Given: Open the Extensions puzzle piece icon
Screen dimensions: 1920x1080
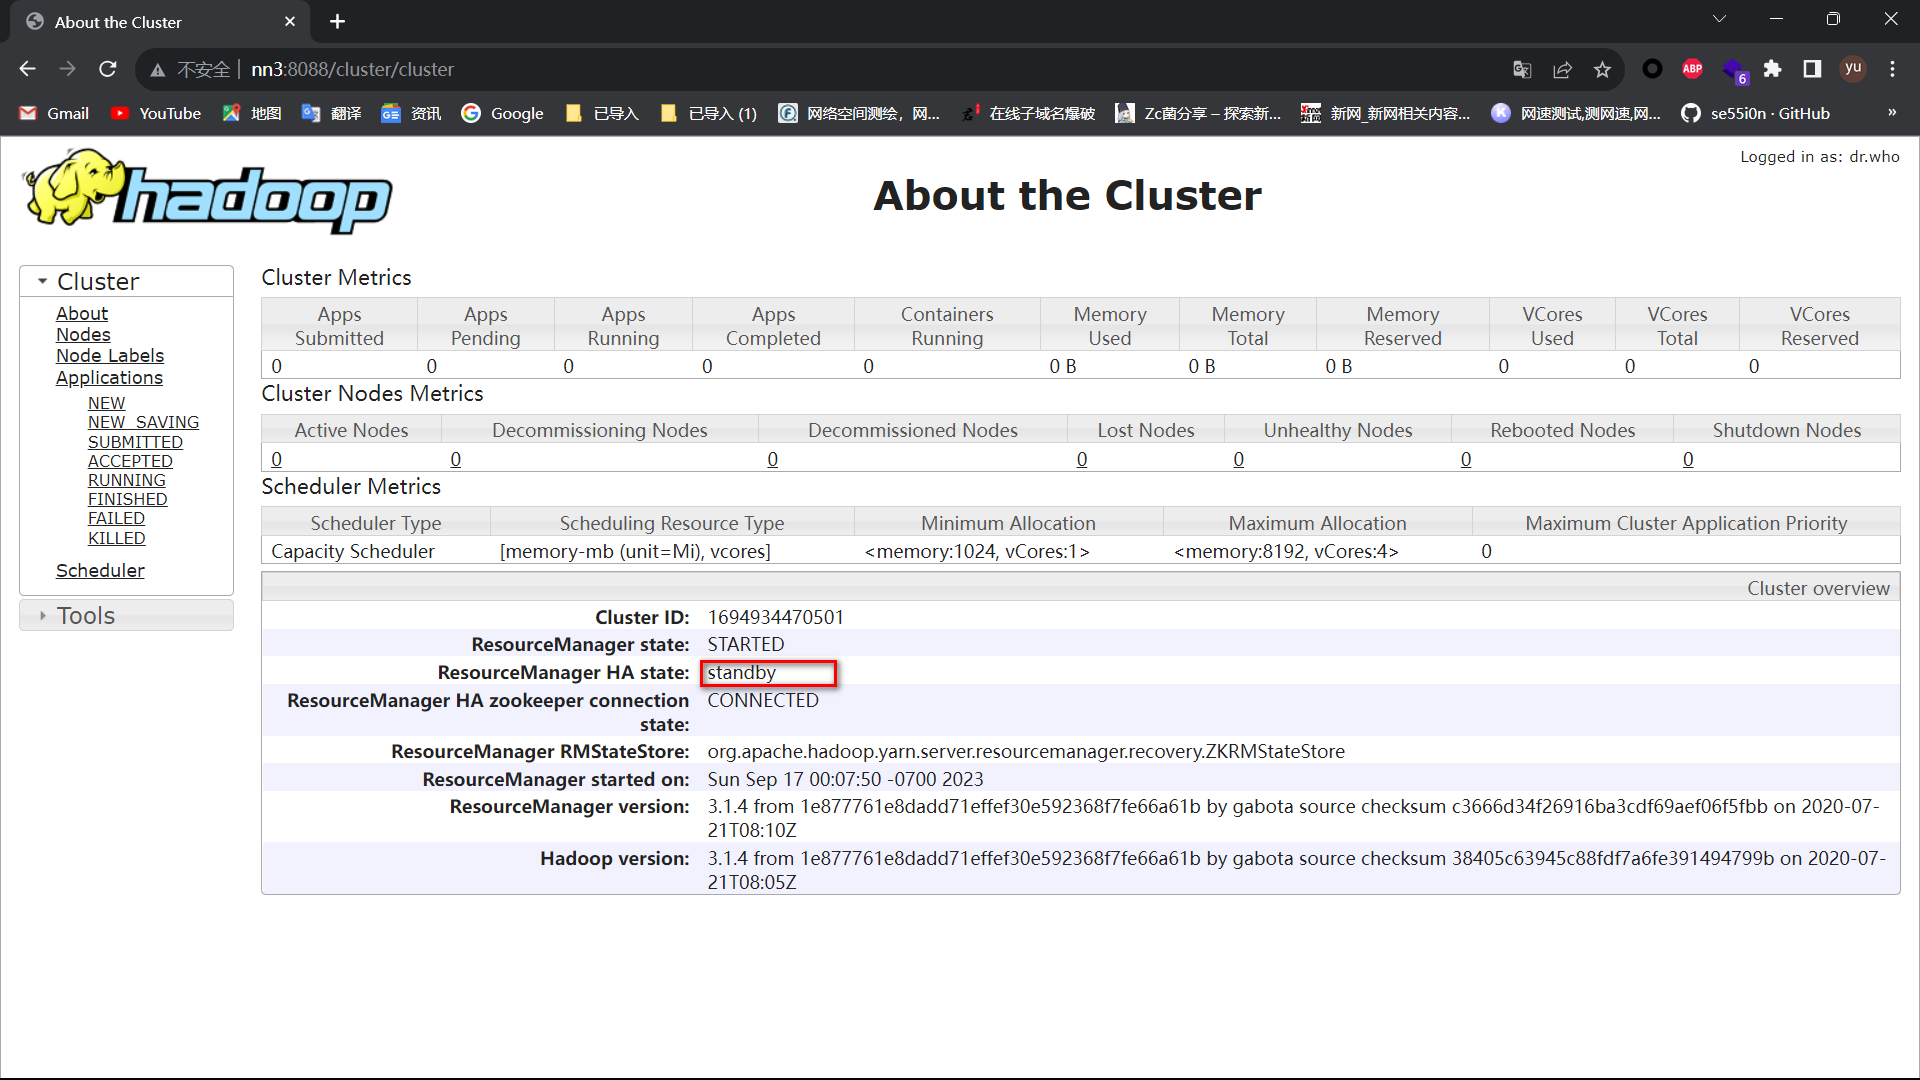Looking at the screenshot, I should [1772, 69].
